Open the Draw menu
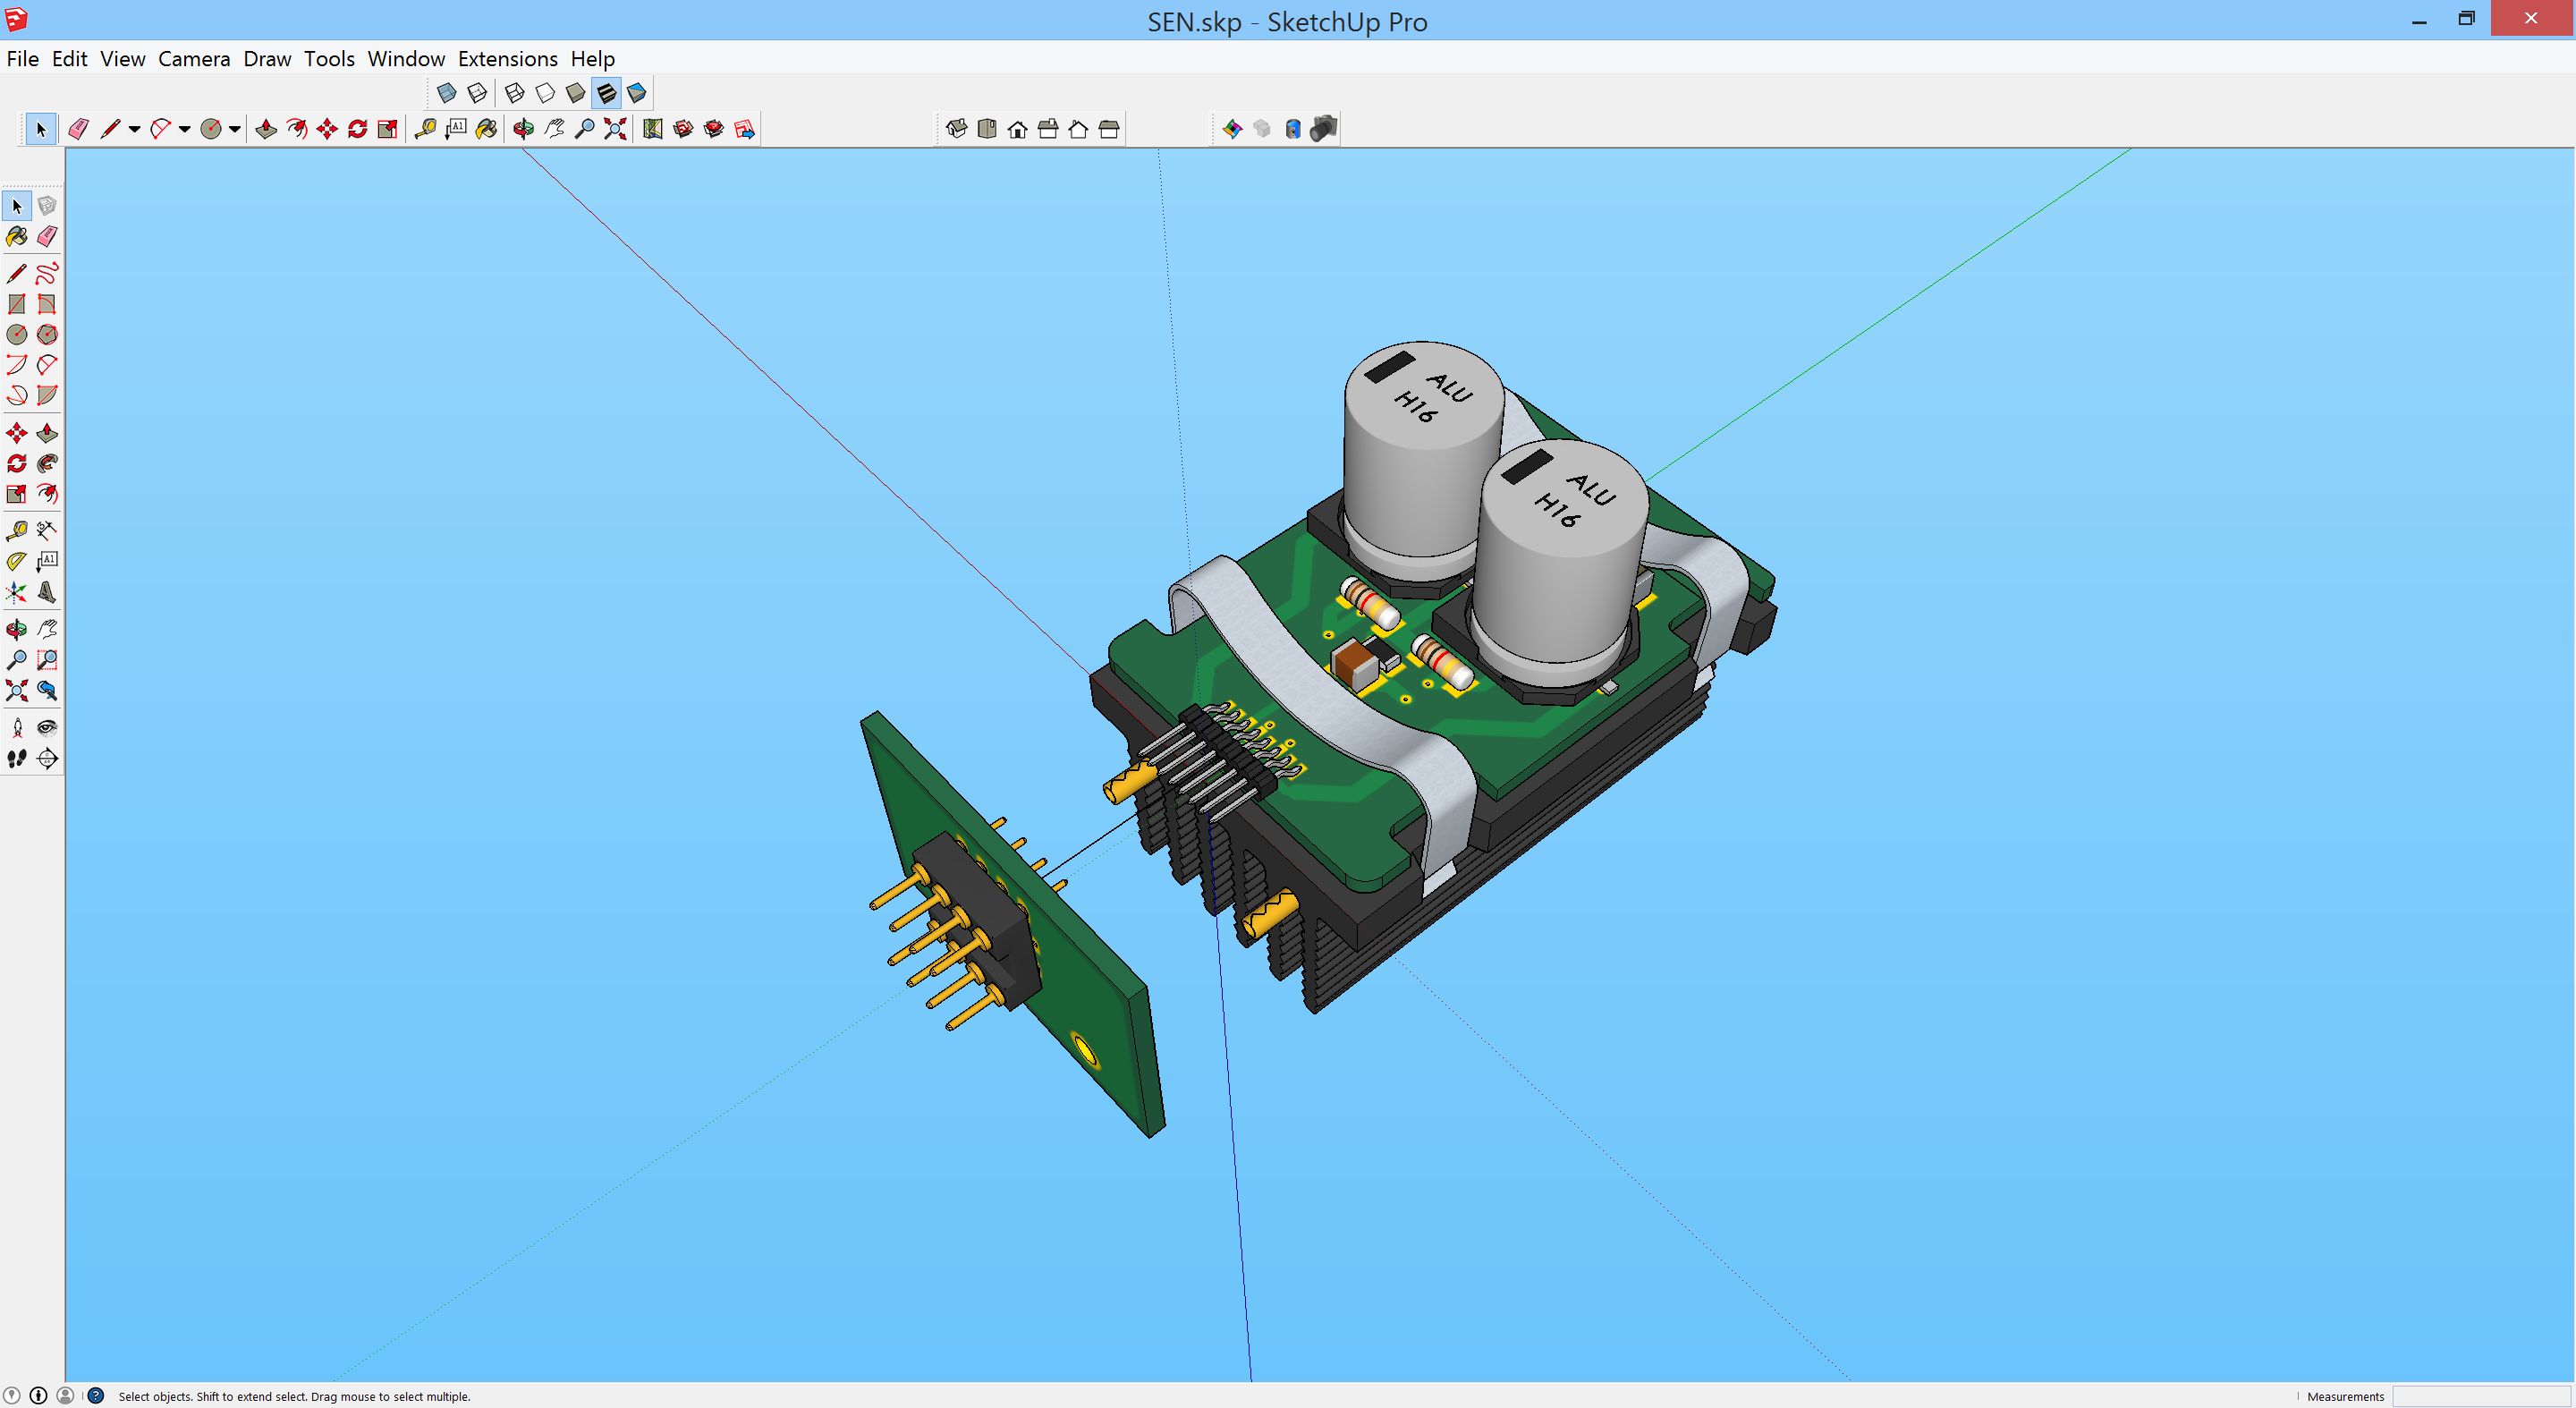The width and height of the screenshot is (2576, 1408). 267,59
